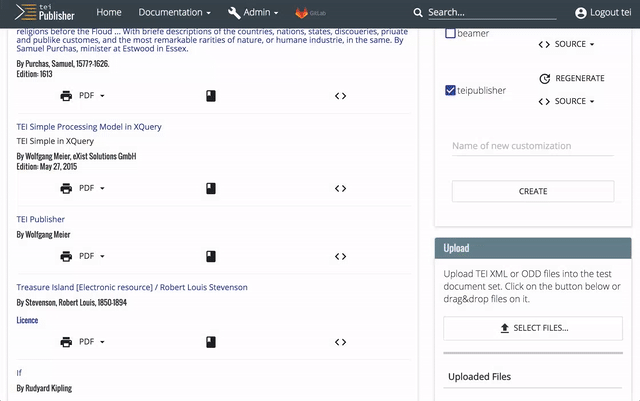This screenshot has width=640, height=401.
Task: Expand PDF dropdown for TEI Simple Processing Model
Action: tap(92, 188)
